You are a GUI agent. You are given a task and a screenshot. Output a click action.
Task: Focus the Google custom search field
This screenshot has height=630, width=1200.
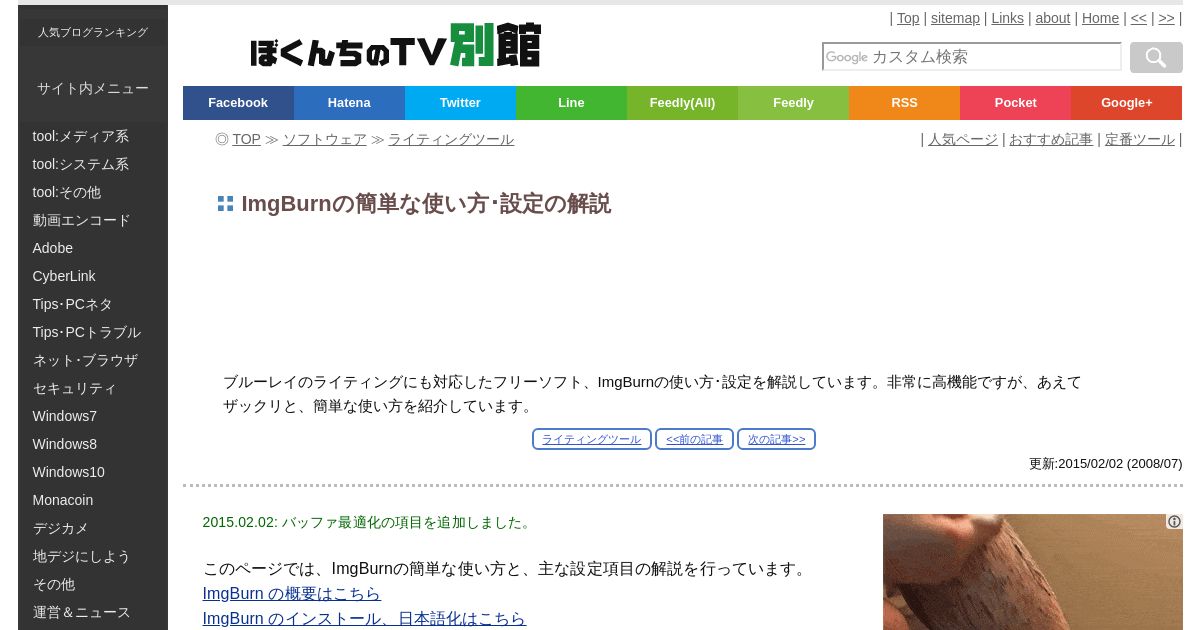click(x=971, y=57)
